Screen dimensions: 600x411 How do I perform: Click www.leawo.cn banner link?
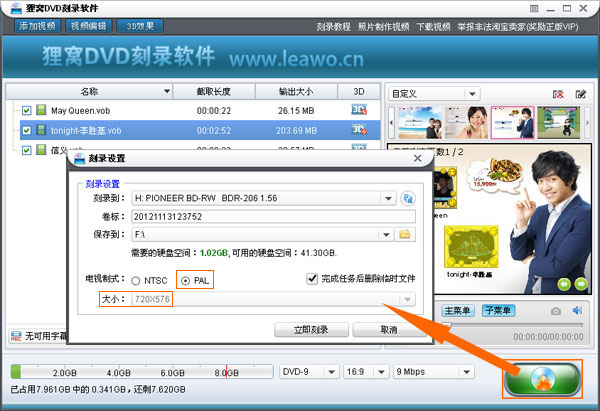(297, 59)
